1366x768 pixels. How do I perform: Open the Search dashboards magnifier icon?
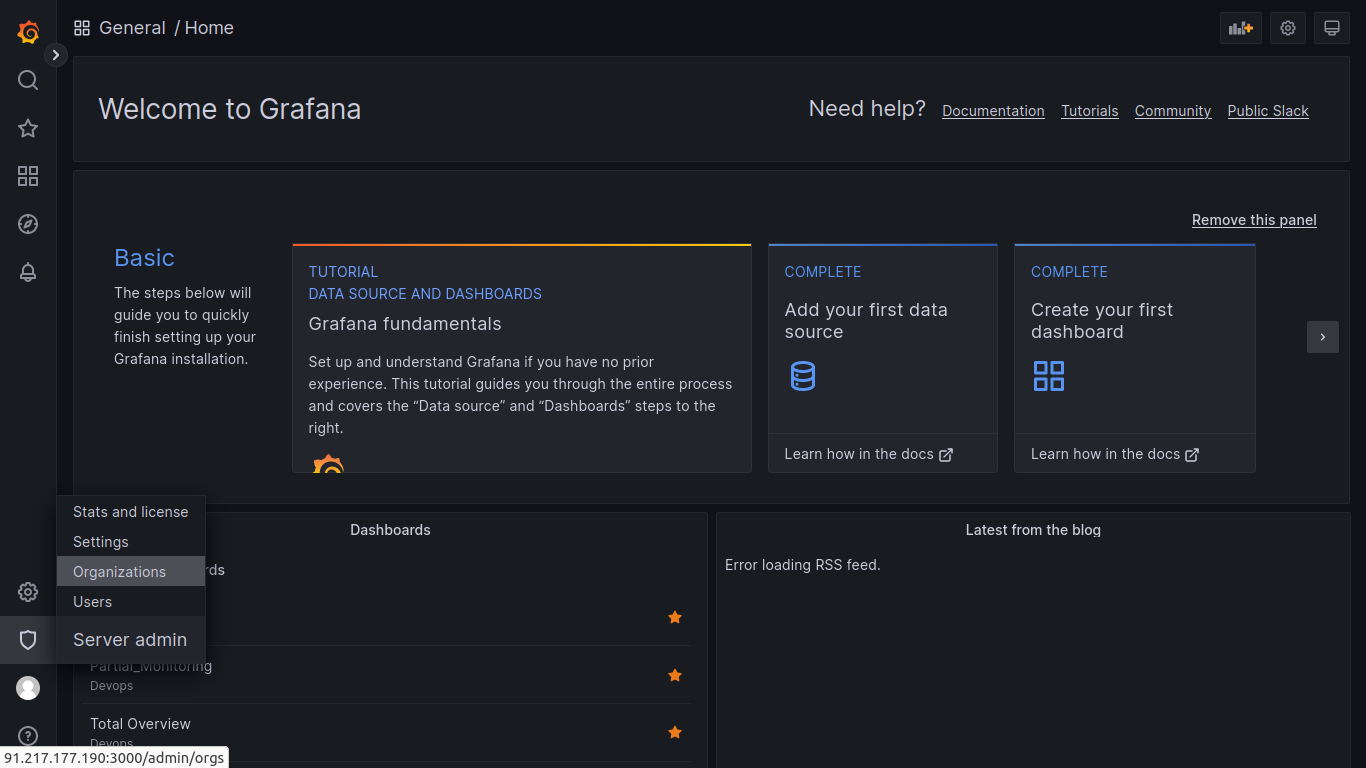(28, 80)
